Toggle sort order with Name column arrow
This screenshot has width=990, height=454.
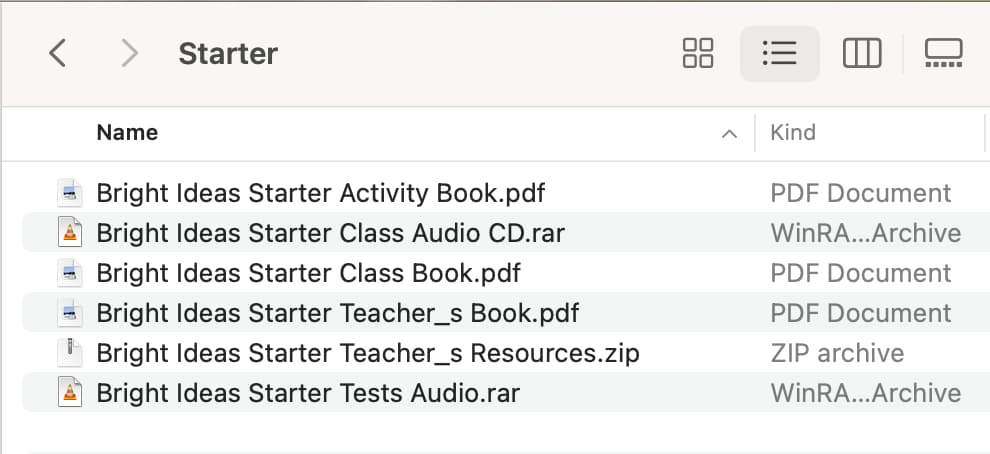pyautogui.click(x=729, y=133)
